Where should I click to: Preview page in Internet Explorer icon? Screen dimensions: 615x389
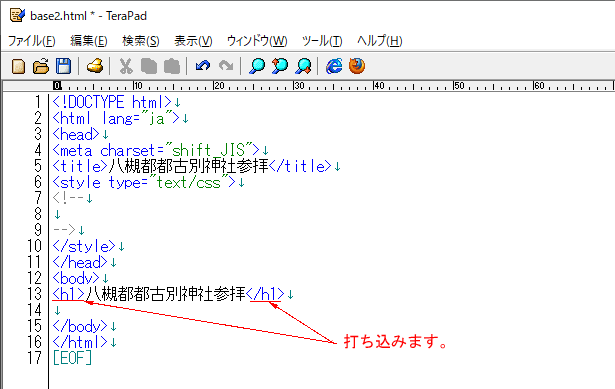pyautogui.click(x=334, y=66)
